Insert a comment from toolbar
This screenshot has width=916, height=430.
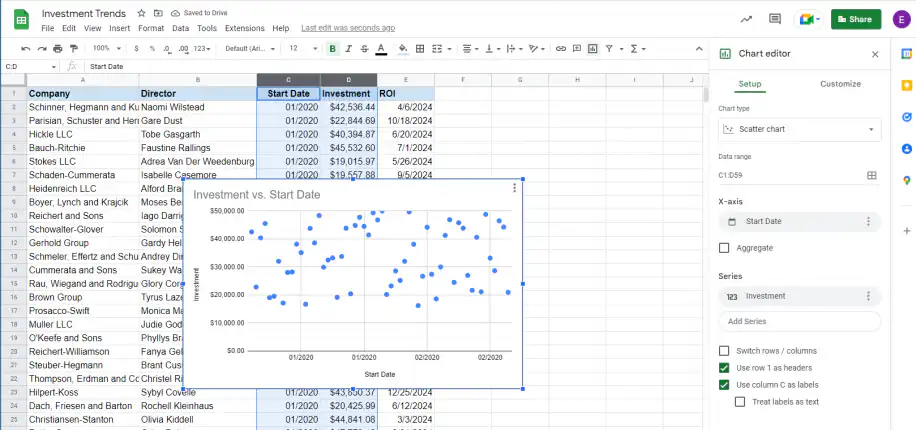click(577, 48)
